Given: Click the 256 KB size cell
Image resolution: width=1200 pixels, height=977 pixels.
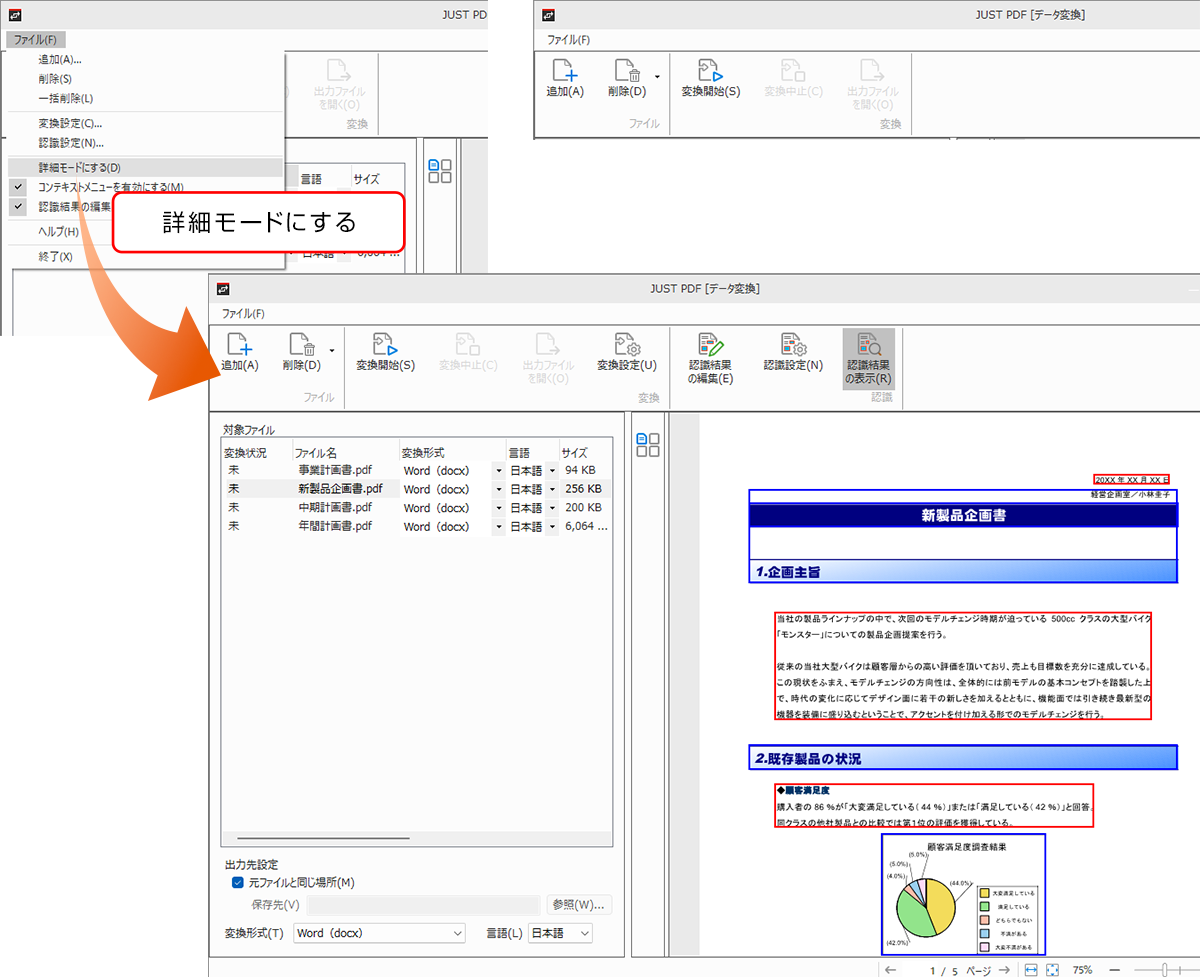Looking at the screenshot, I should tap(583, 489).
